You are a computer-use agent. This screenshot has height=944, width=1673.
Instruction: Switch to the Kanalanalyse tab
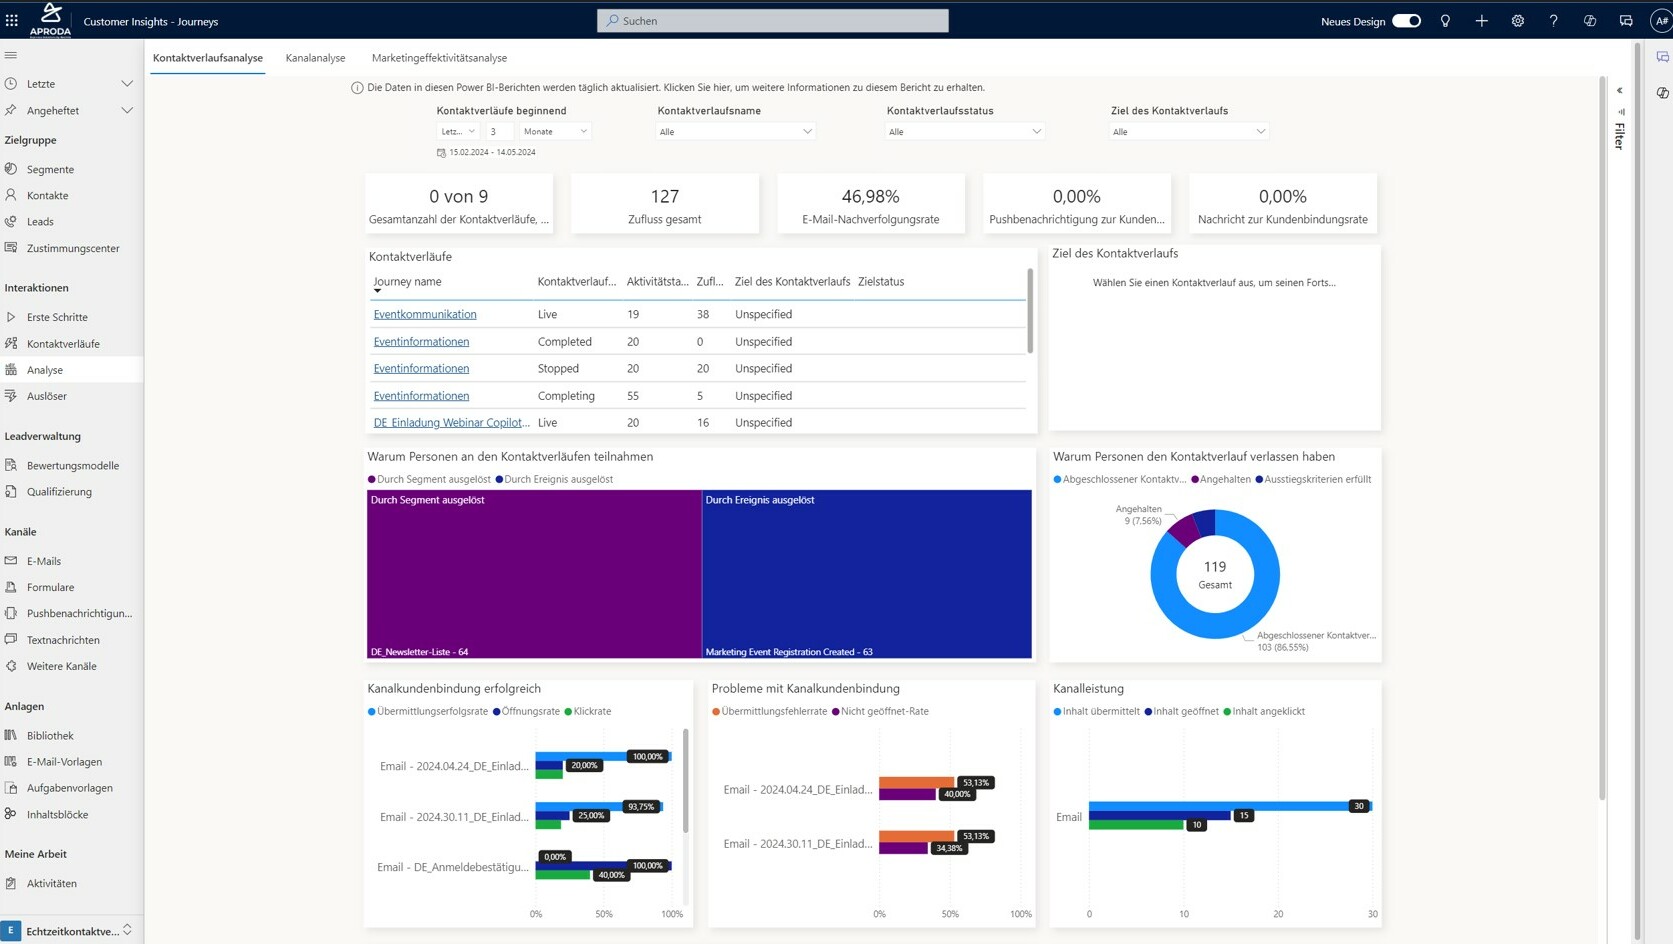click(315, 58)
